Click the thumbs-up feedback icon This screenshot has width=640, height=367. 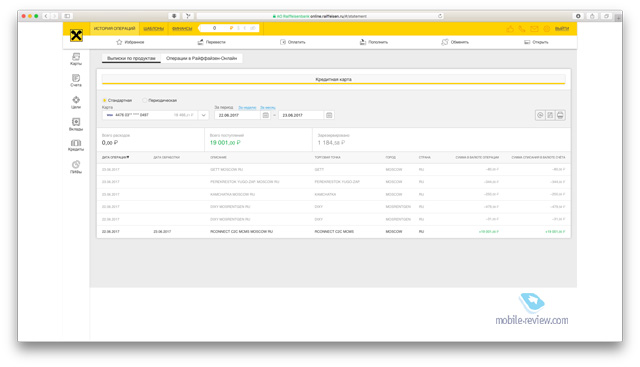point(510,29)
